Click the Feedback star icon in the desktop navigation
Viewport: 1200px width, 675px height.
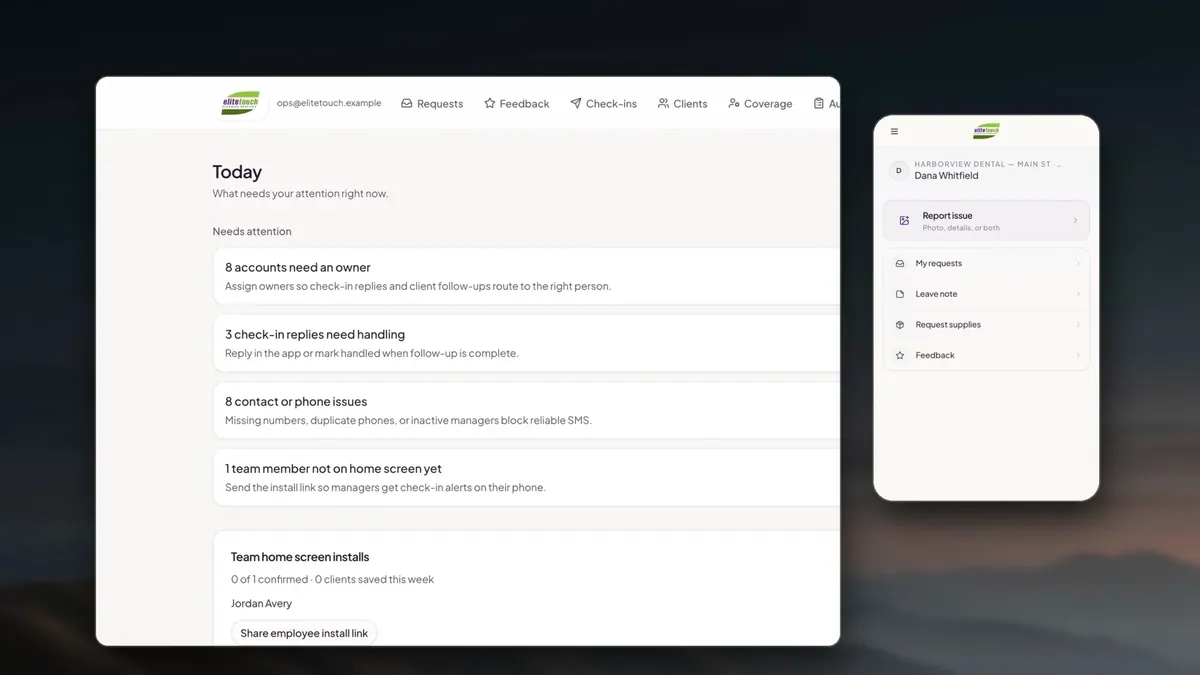(x=490, y=103)
